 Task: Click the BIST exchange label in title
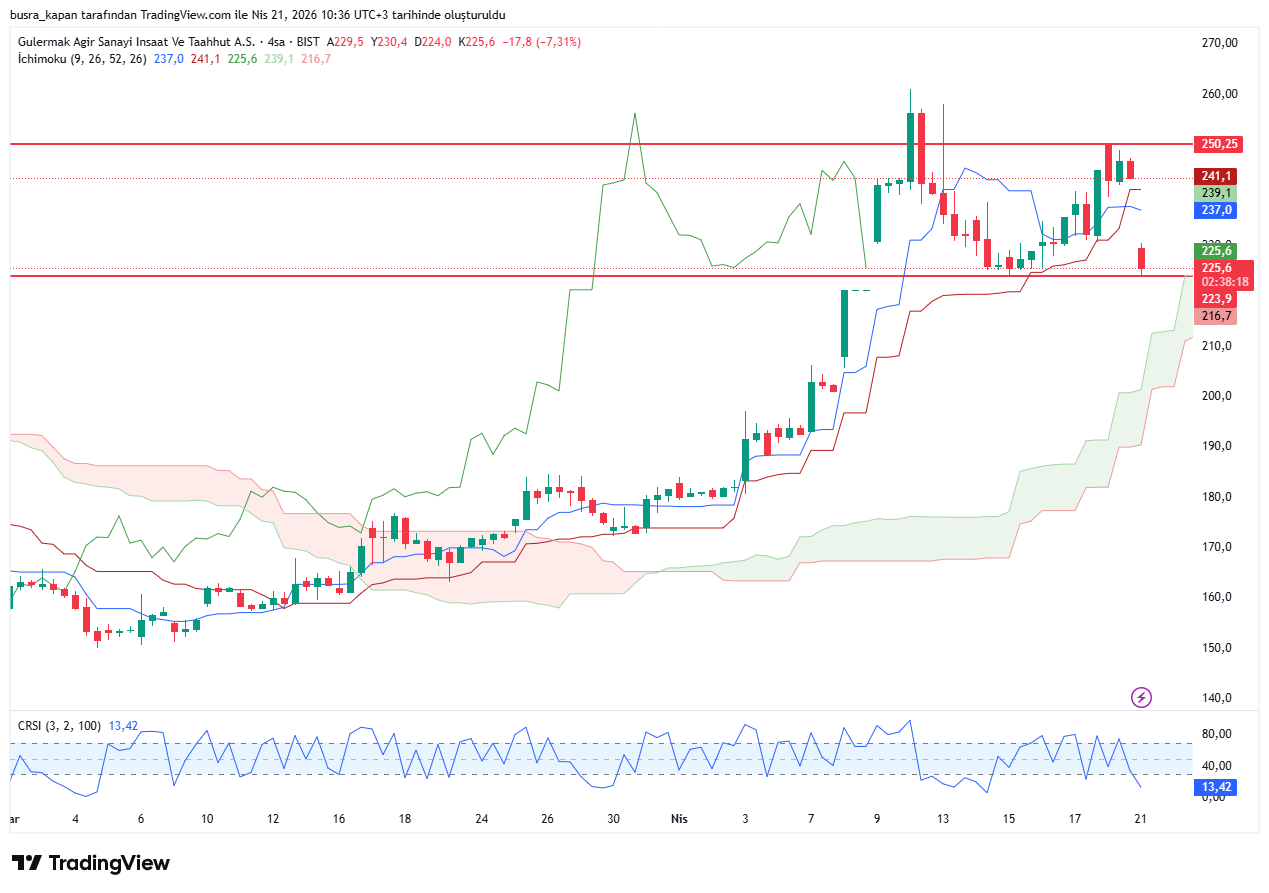(x=308, y=42)
